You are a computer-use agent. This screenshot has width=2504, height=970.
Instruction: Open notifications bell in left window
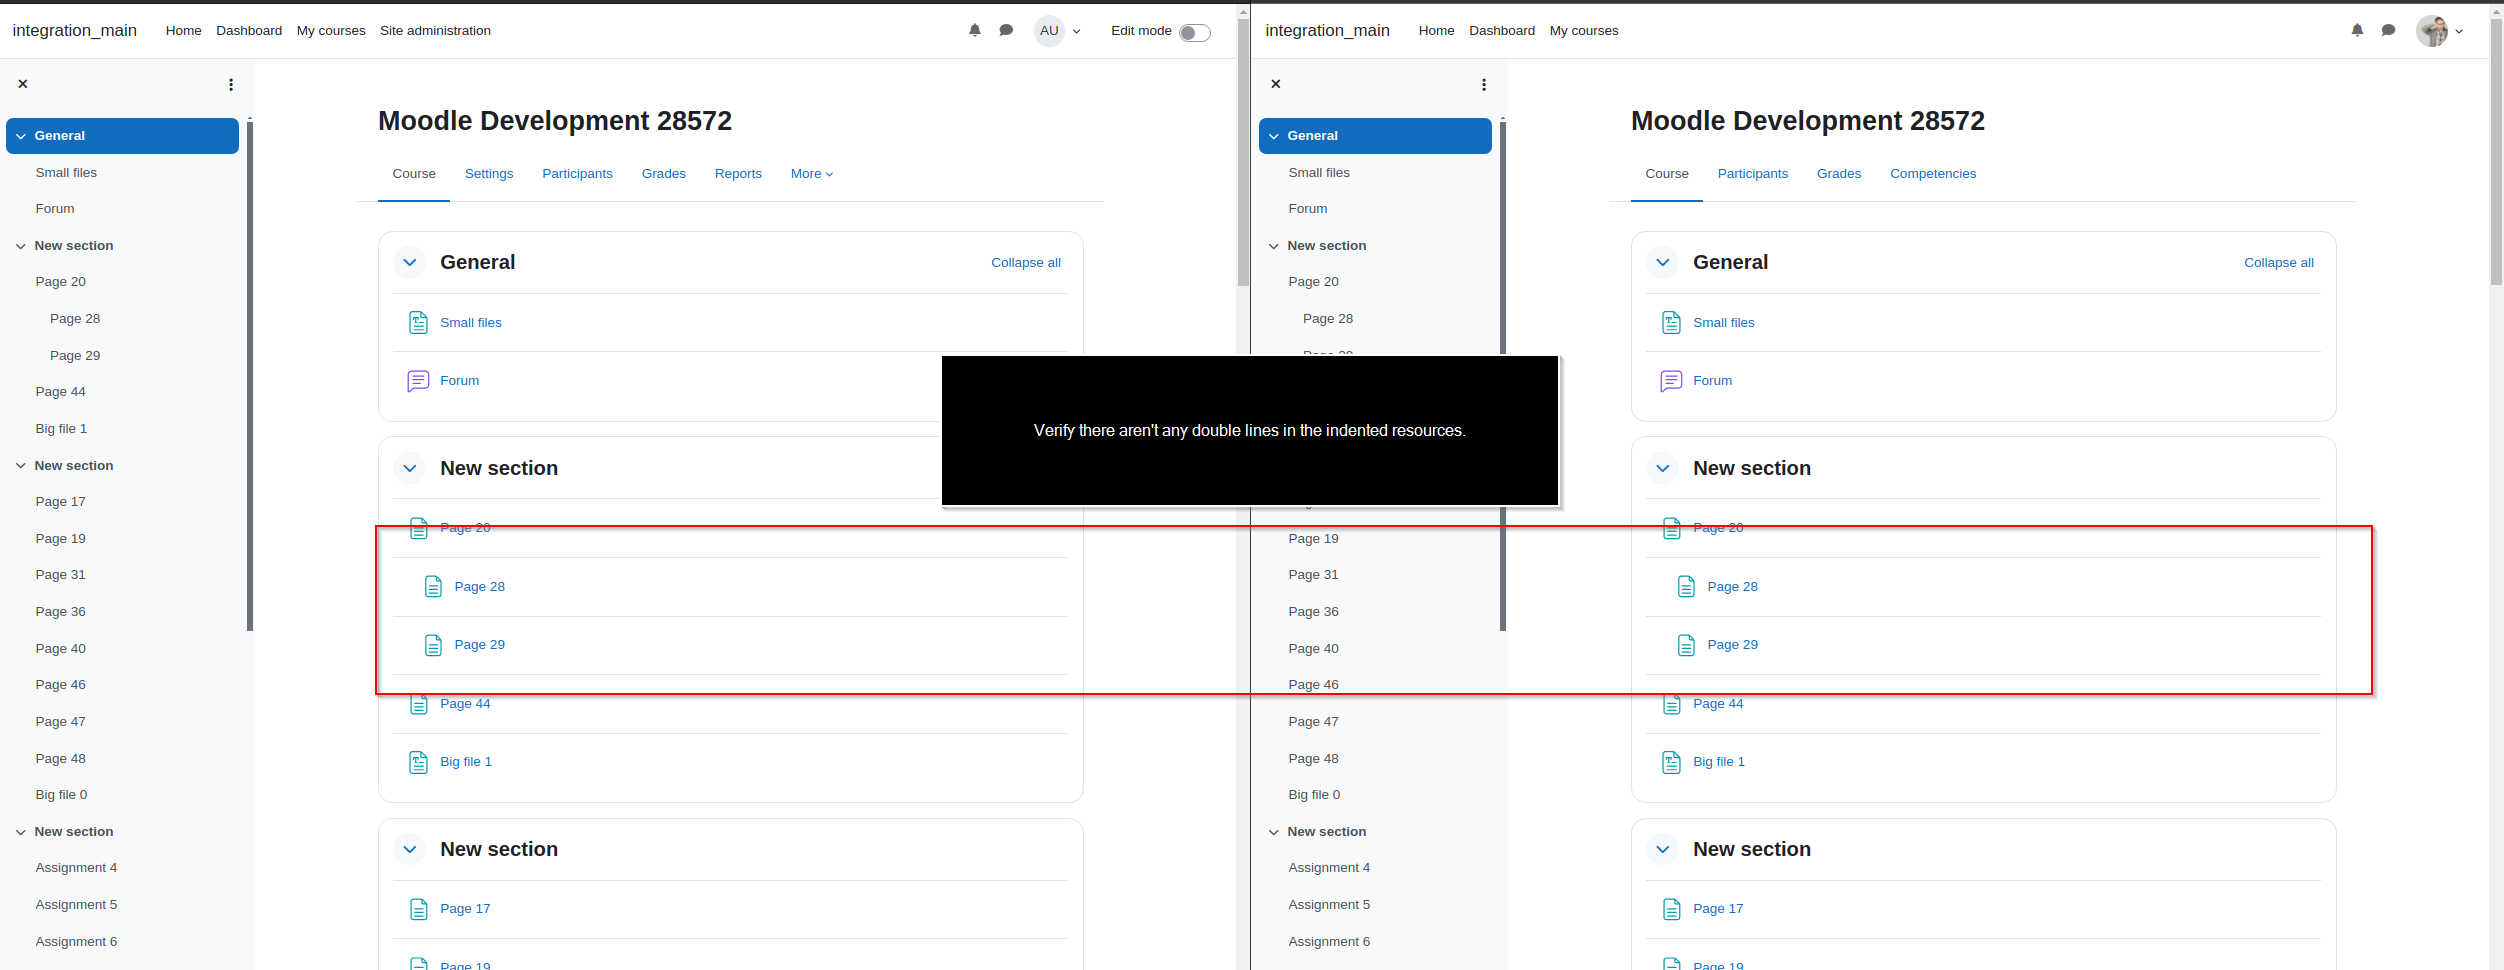[x=975, y=31]
